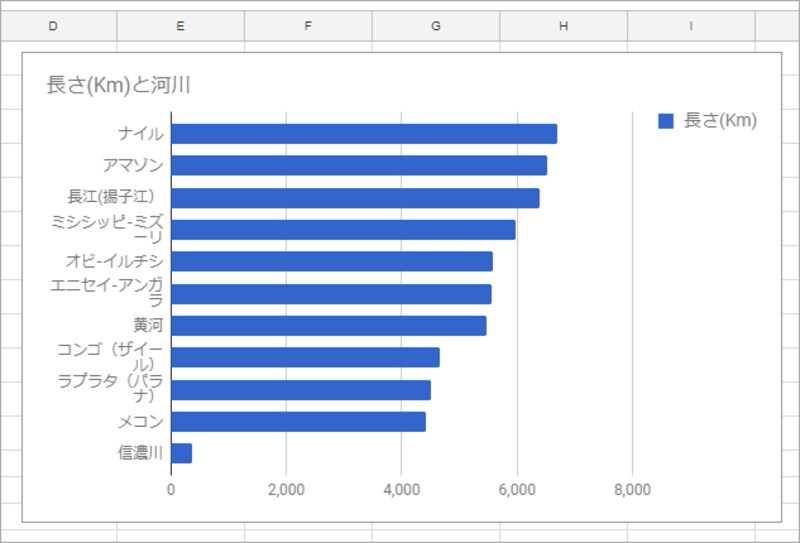800x543 pixels.
Task: Click the 黄河 axis label
Action: [148, 325]
